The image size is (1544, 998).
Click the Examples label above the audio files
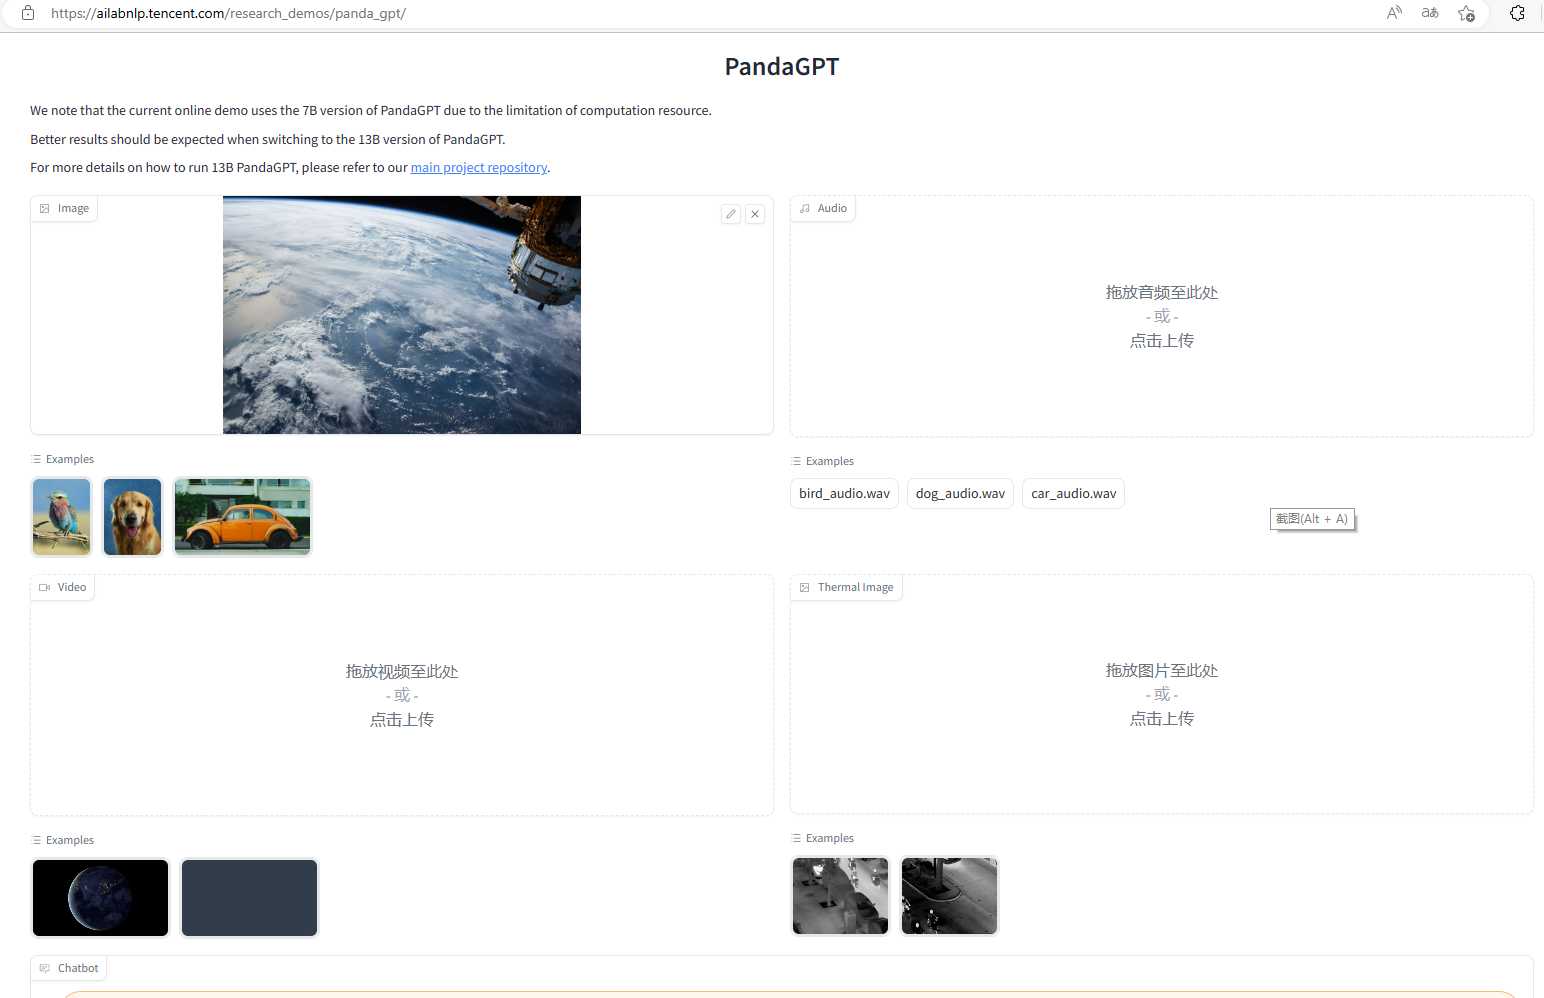[x=823, y=461]
